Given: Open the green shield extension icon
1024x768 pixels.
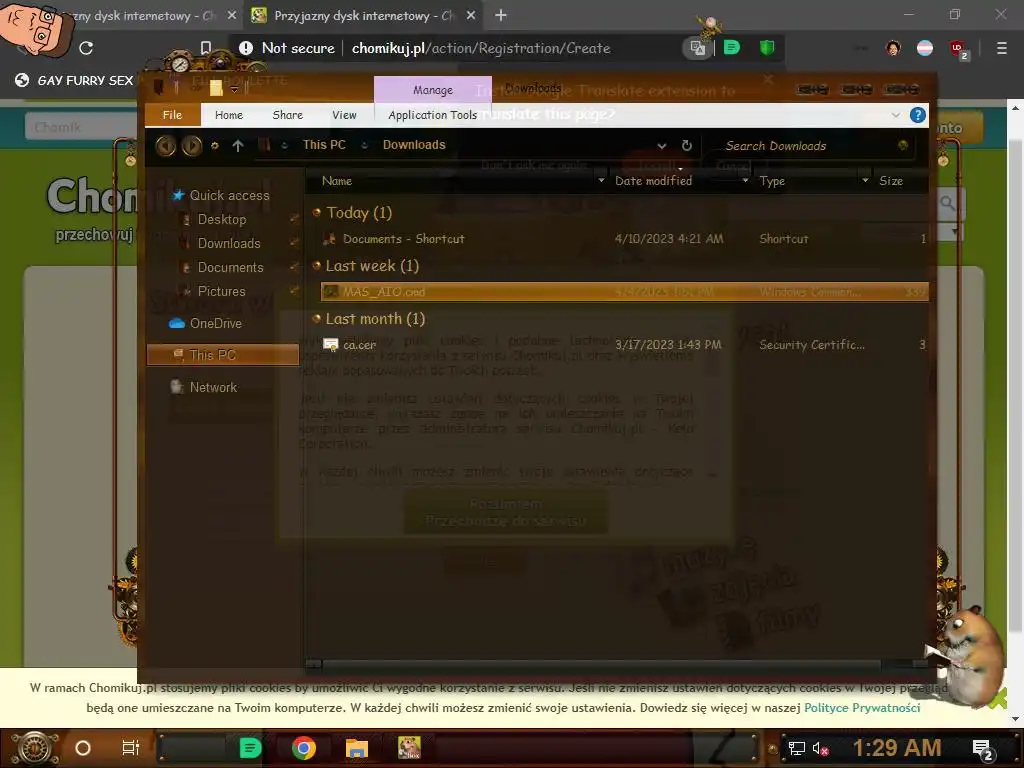Looking at the screenshot, I should [x=767, y=48].
